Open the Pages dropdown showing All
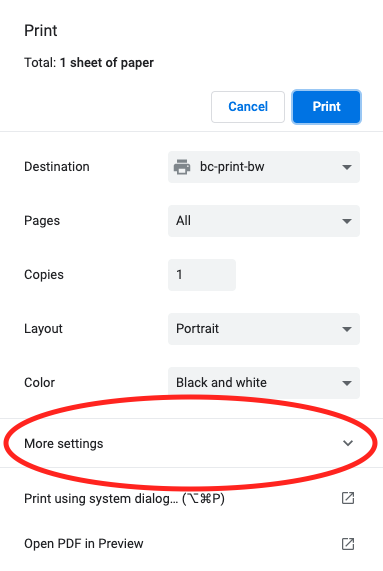Screen dimensions: 383x571 click(x=264, y=221)
